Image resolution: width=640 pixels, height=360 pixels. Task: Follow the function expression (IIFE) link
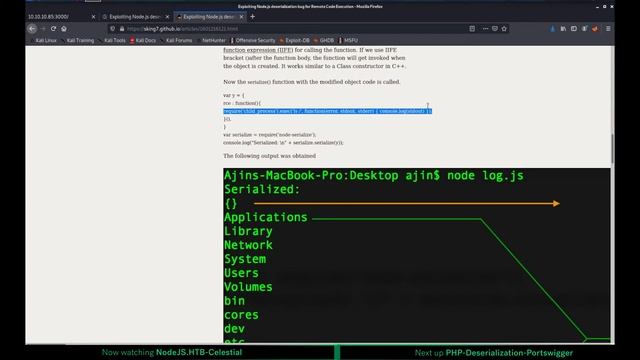(258, 50)
